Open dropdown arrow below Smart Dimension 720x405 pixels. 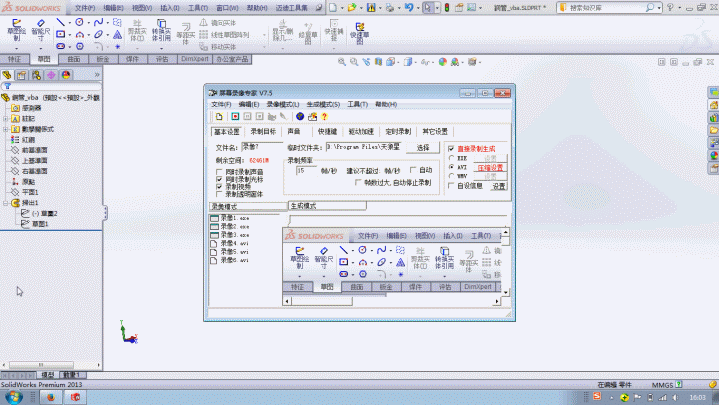tap(40, 48)
